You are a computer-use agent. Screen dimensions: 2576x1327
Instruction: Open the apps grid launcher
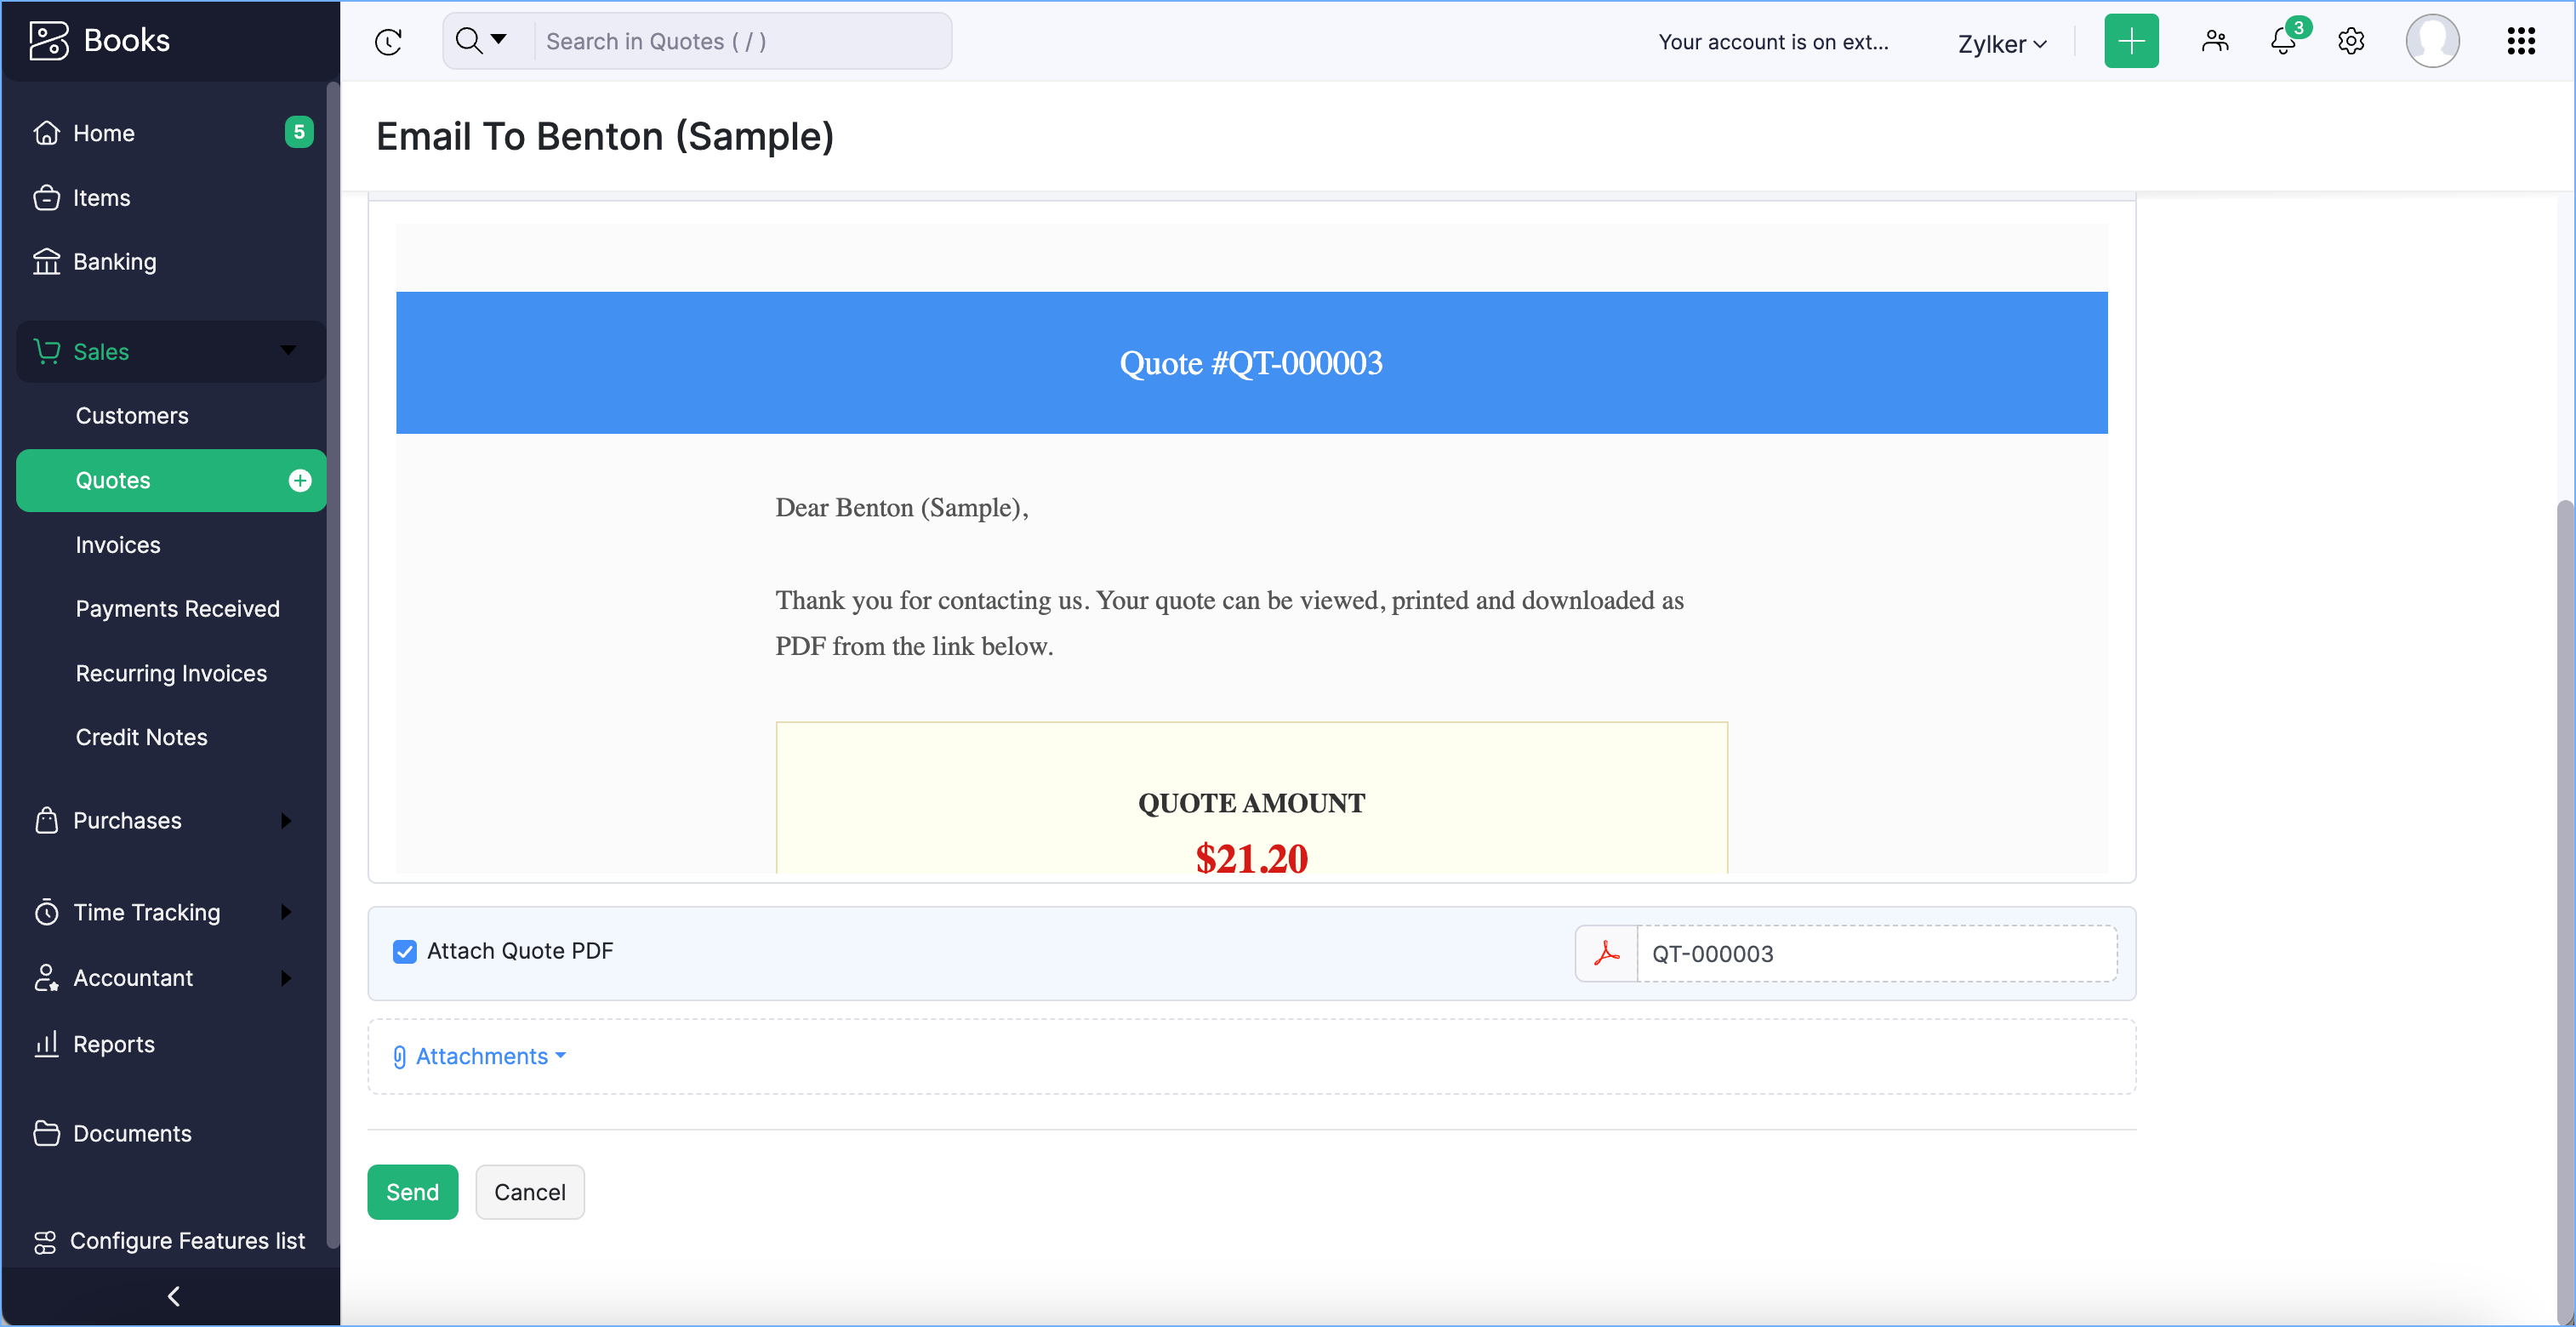tap(2521, 41)
